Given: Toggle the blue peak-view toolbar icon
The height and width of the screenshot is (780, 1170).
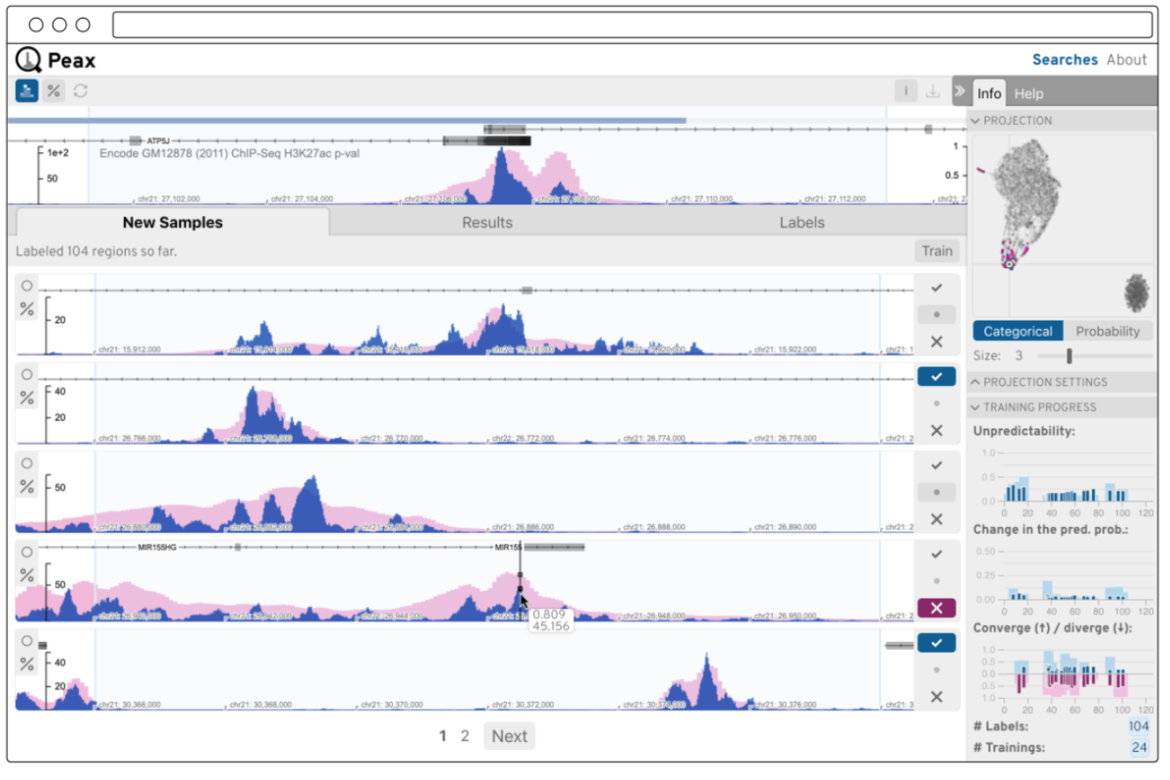Looking at the screenshot, I should pos(27,91).
